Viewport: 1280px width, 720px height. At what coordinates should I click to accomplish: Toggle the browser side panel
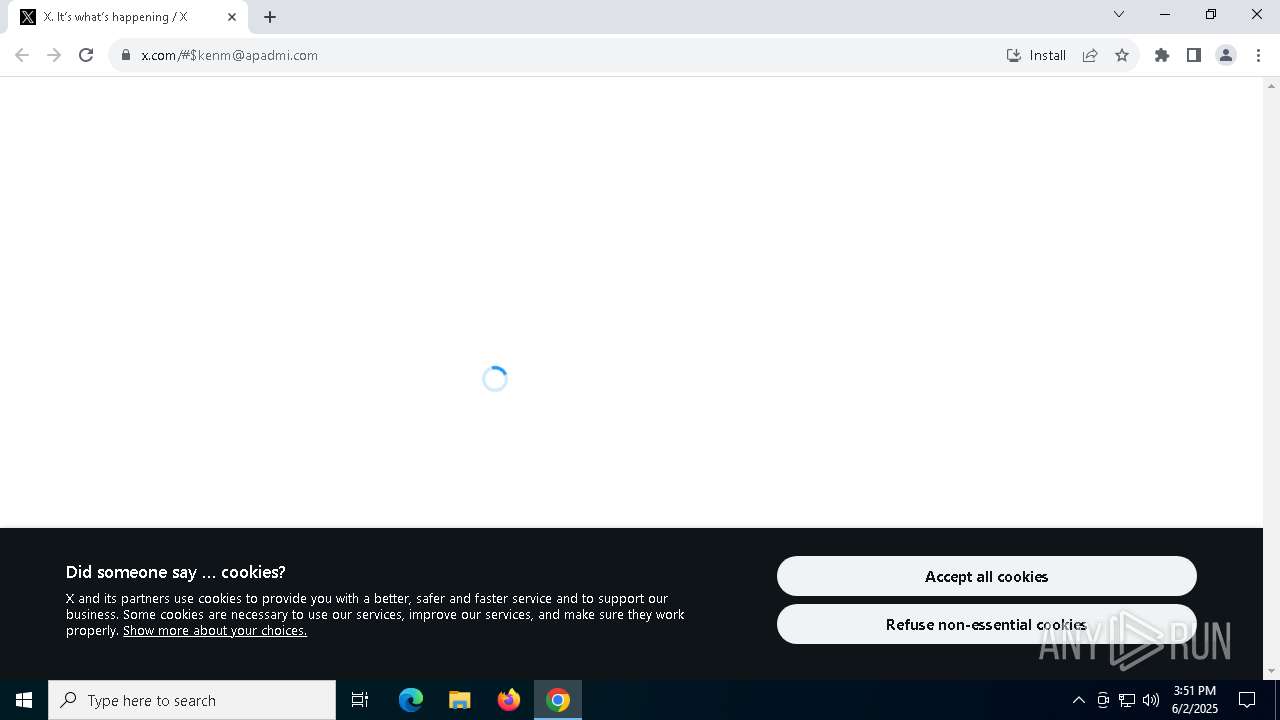[x=1194, y=55]
